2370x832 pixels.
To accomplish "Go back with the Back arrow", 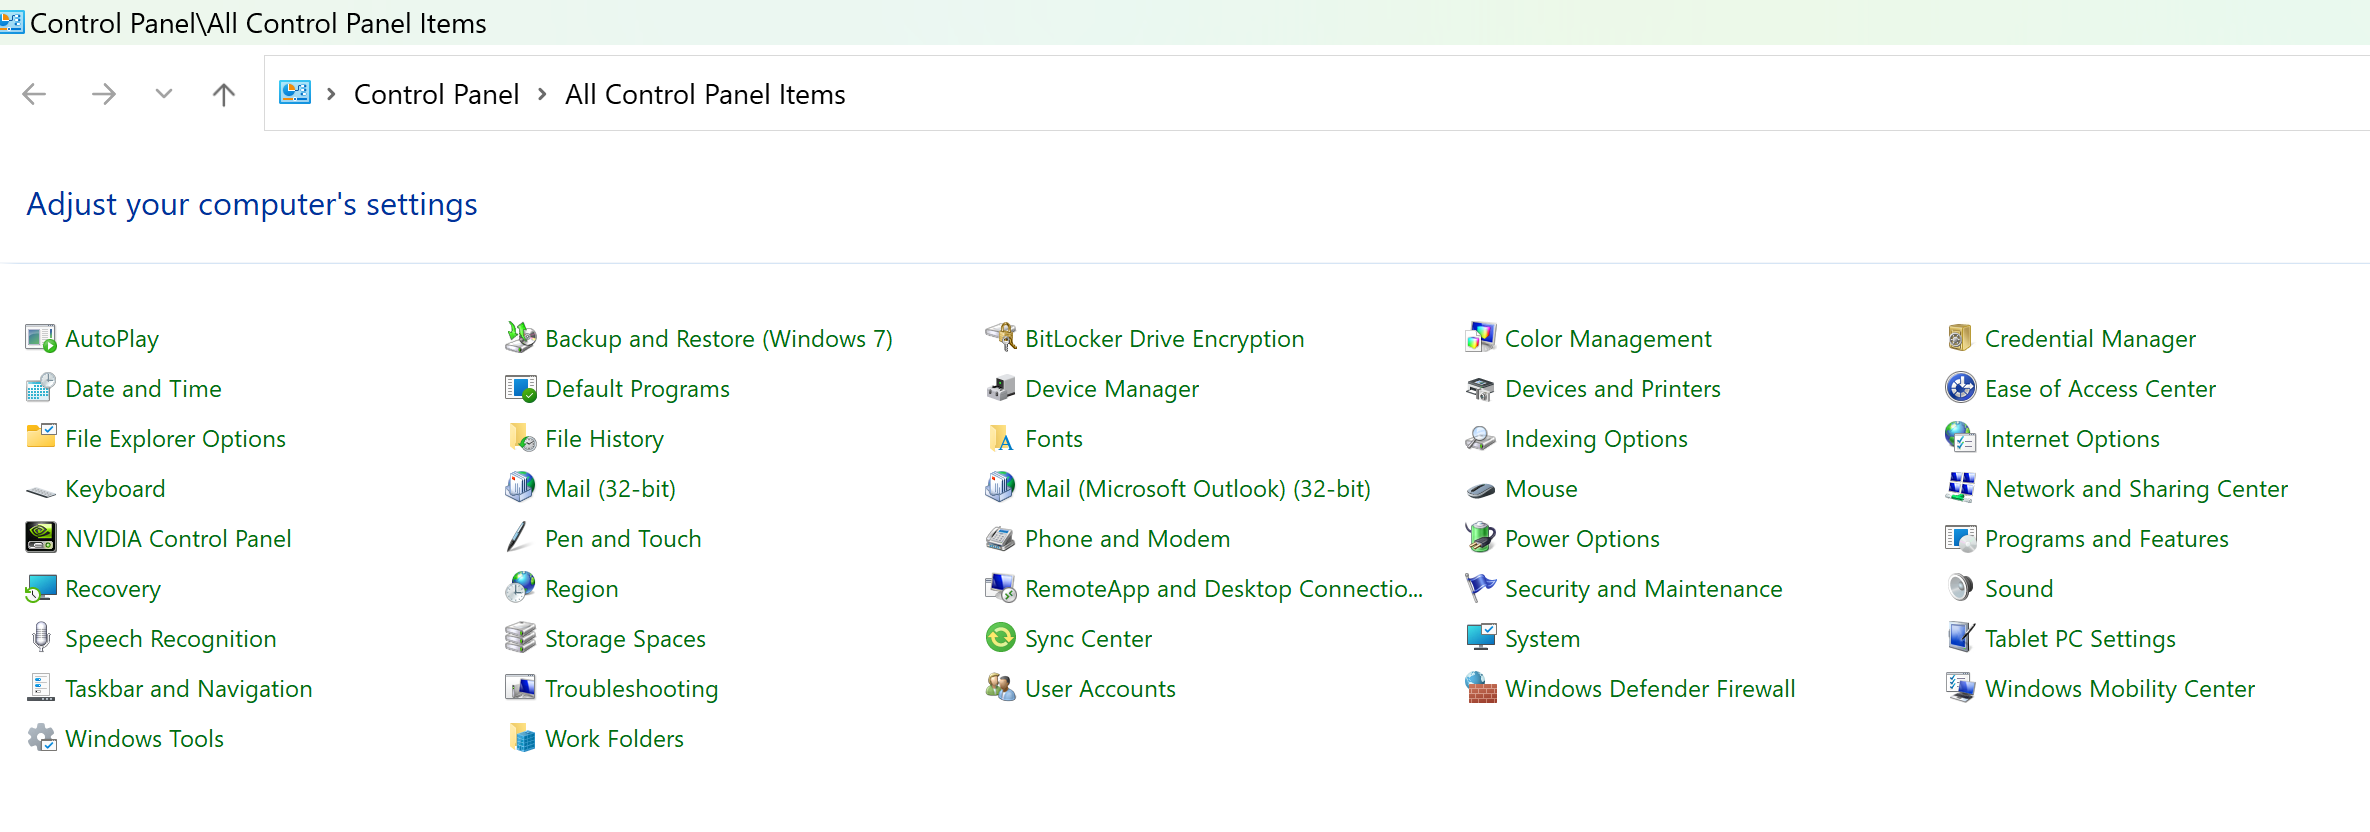I will pos(34,95).
